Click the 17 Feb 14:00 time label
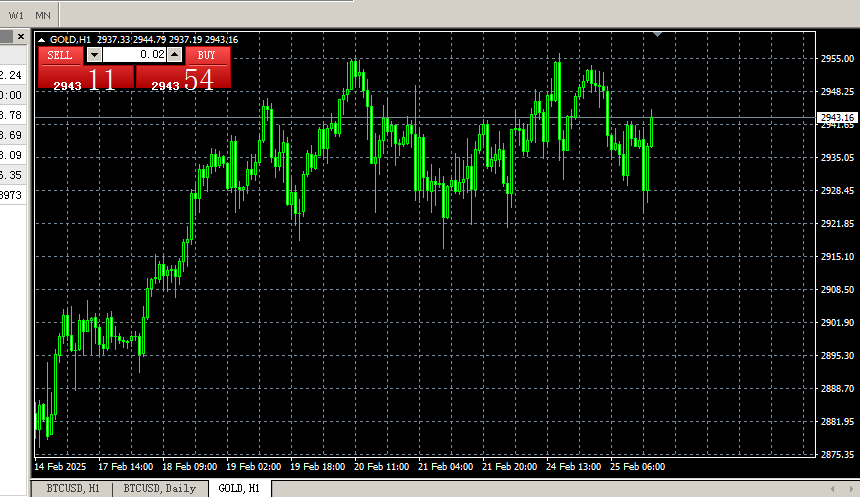Screen dimensions: 860x497 126,467
